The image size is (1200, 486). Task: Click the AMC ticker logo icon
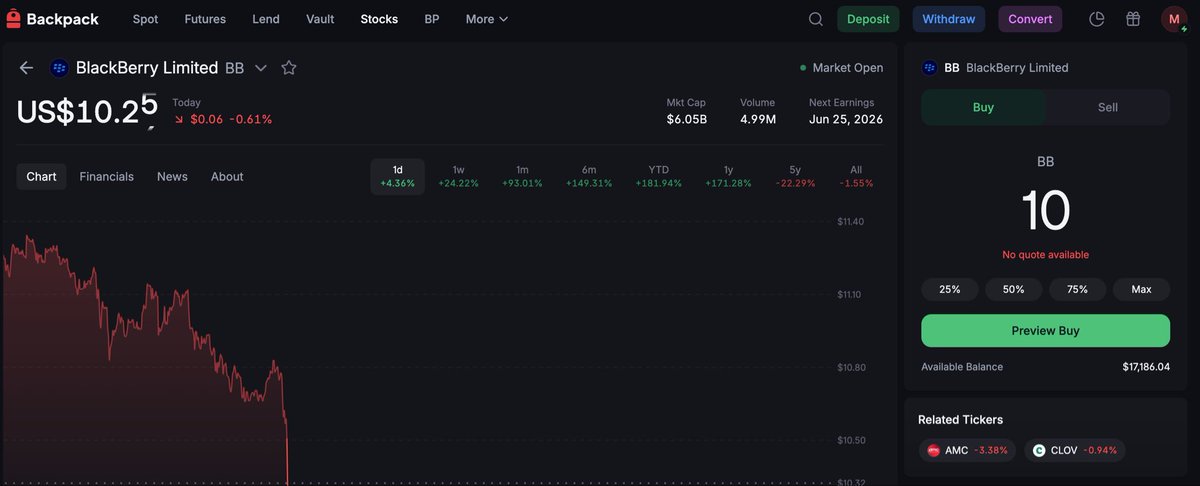click(933, 450)
